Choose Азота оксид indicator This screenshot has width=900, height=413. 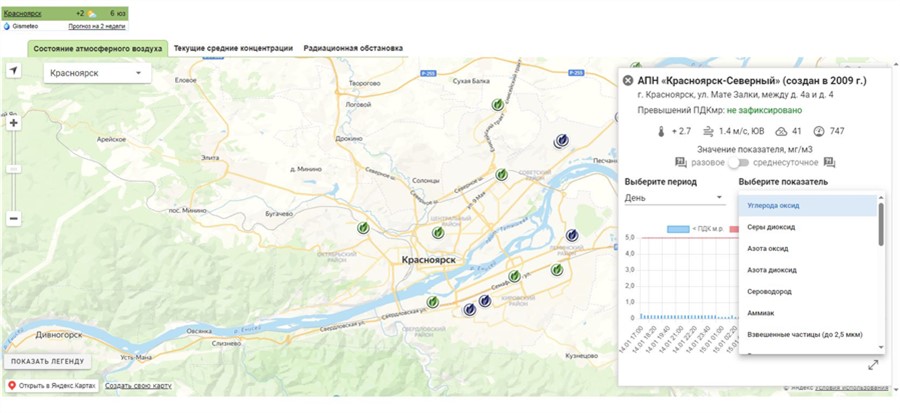coord(808,249)
